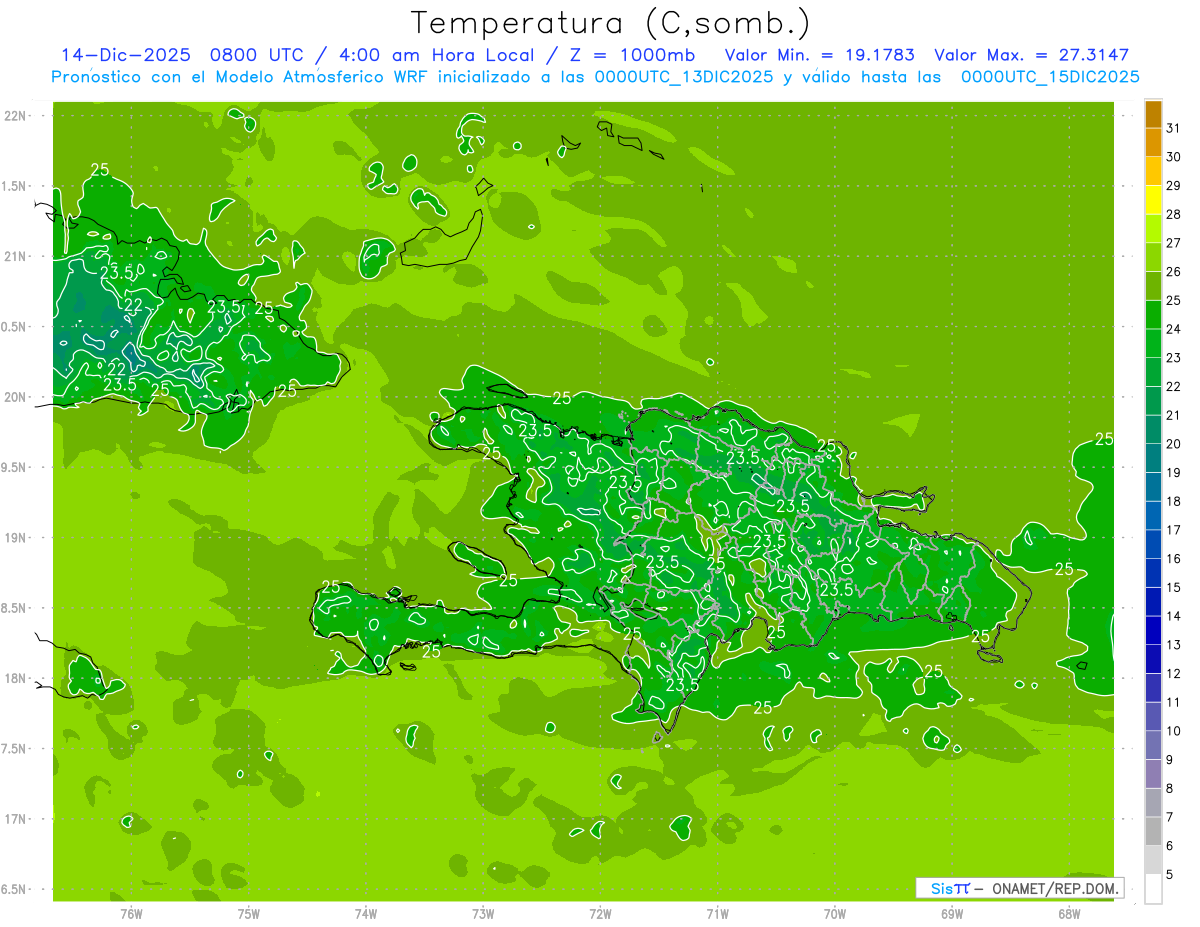Click the '17N' latitude axis label
This screenshot has height=927, width=1200.
(x=15, y=819)
